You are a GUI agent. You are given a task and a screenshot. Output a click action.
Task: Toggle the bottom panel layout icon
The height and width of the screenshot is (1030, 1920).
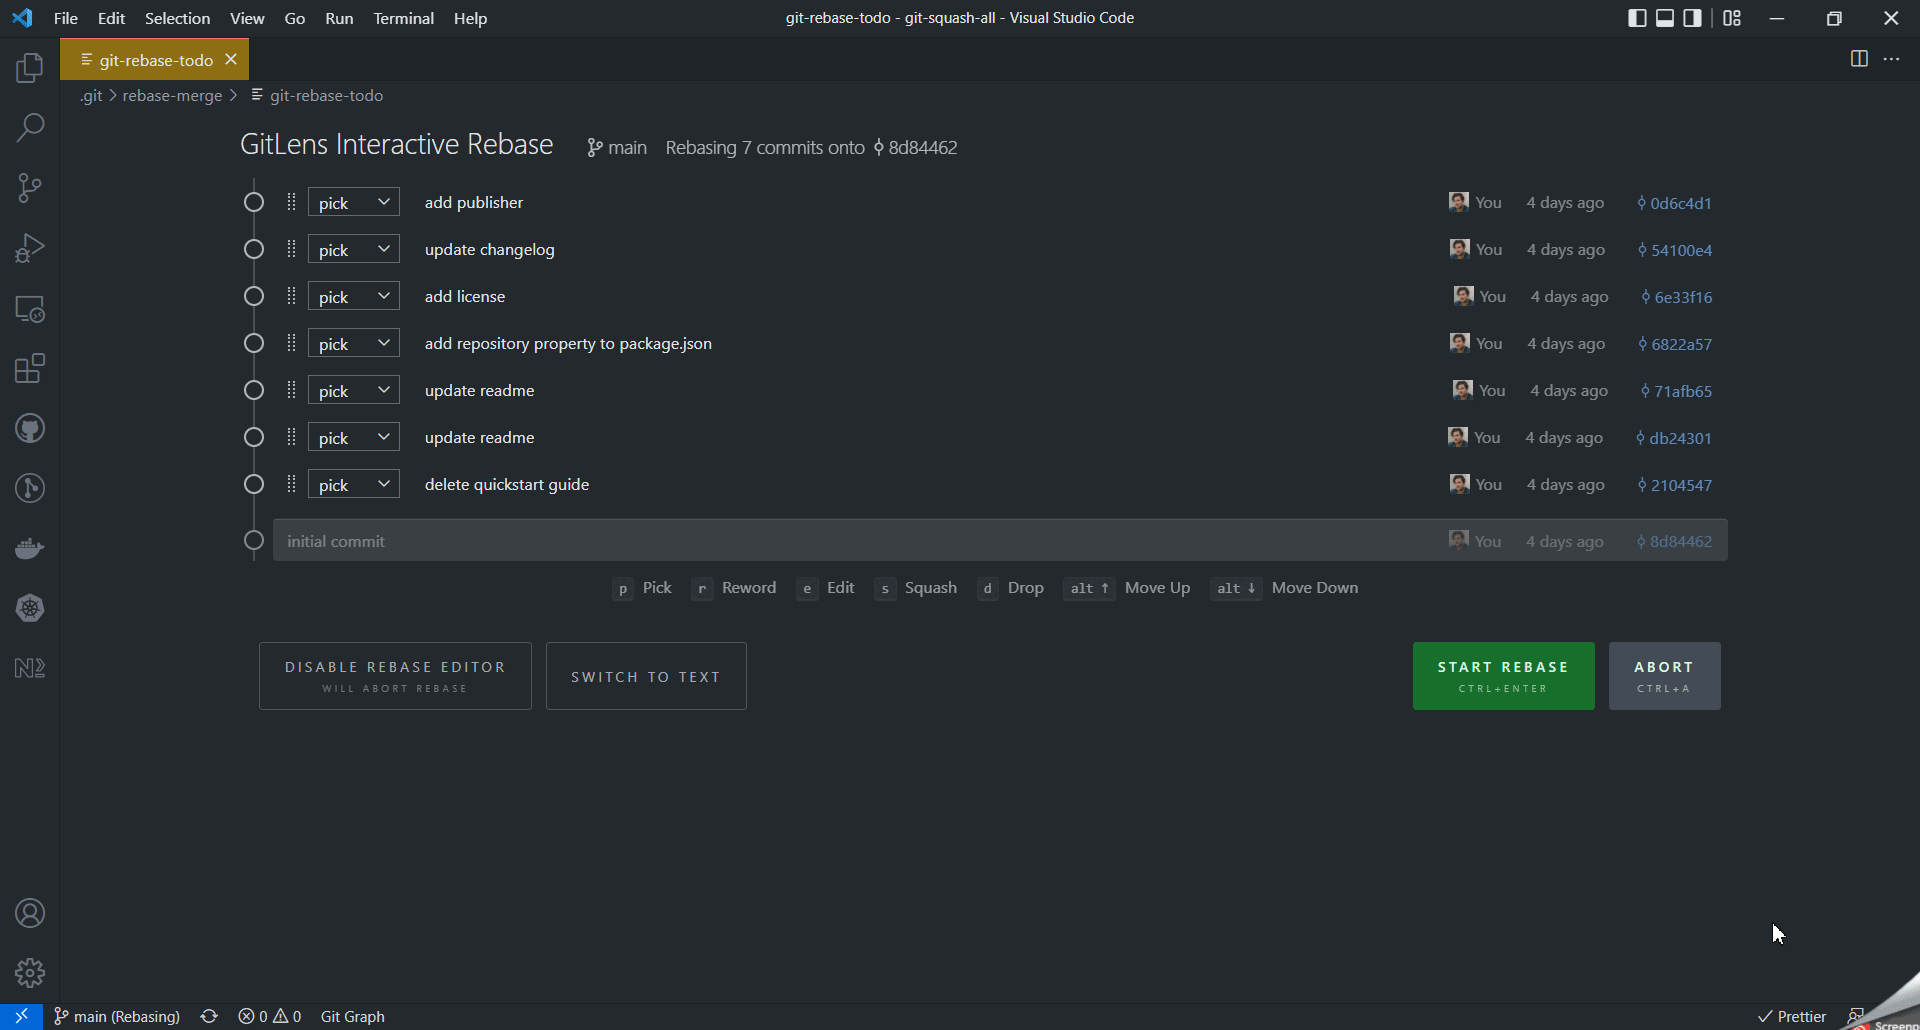coord(1665,18)
